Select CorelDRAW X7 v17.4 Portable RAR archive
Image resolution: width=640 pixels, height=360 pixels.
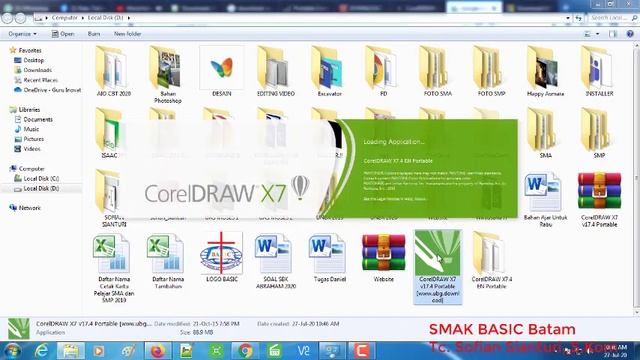pyautogui.click(x=599, y=200)
